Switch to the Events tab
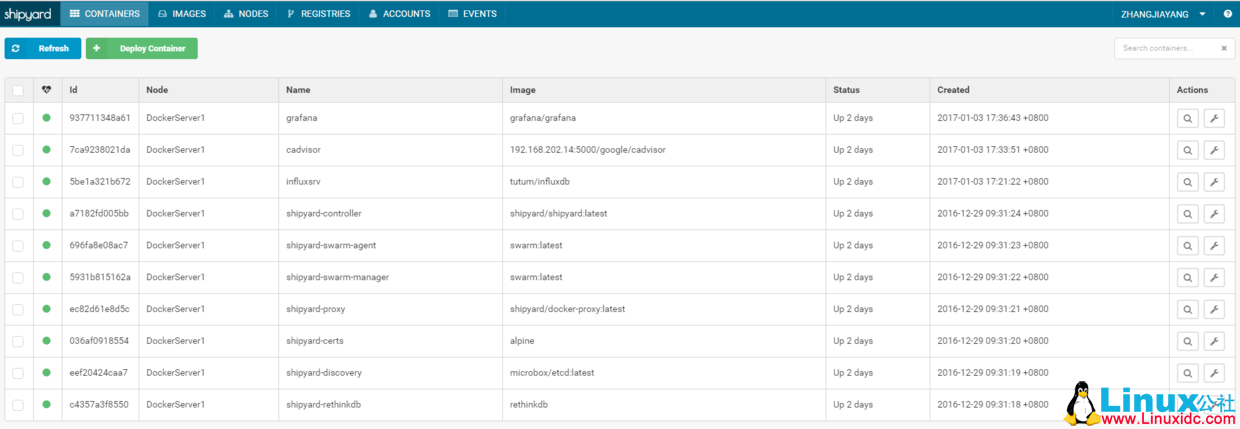 pyautogui.click(x=473, y=14)
